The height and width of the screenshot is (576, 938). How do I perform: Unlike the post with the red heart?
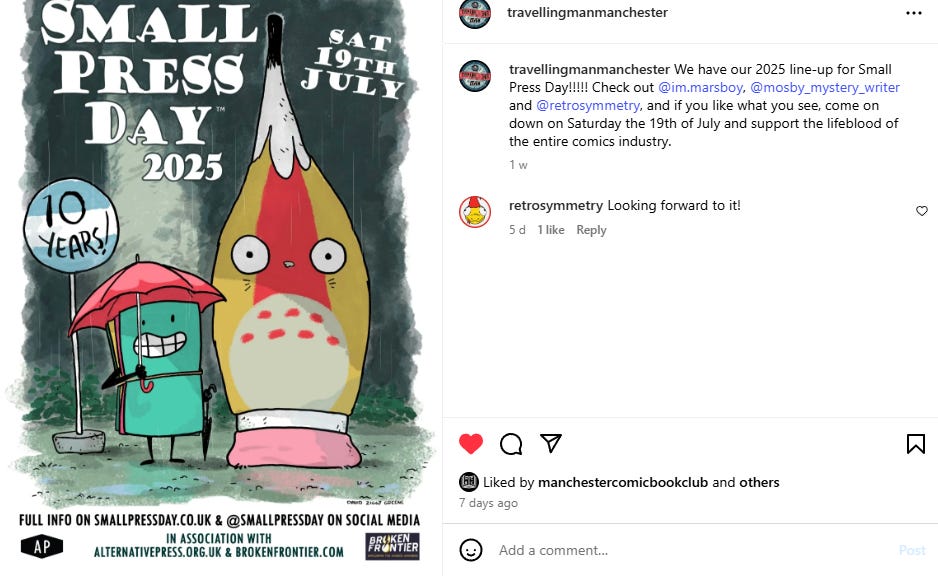coord(471,443)
